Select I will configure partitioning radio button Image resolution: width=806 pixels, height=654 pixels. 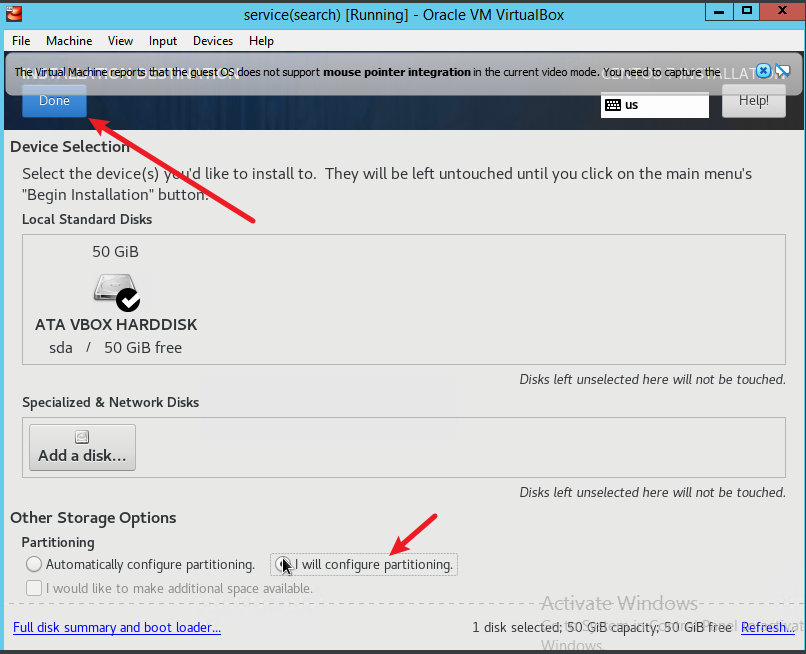click(x=282, y=564)
